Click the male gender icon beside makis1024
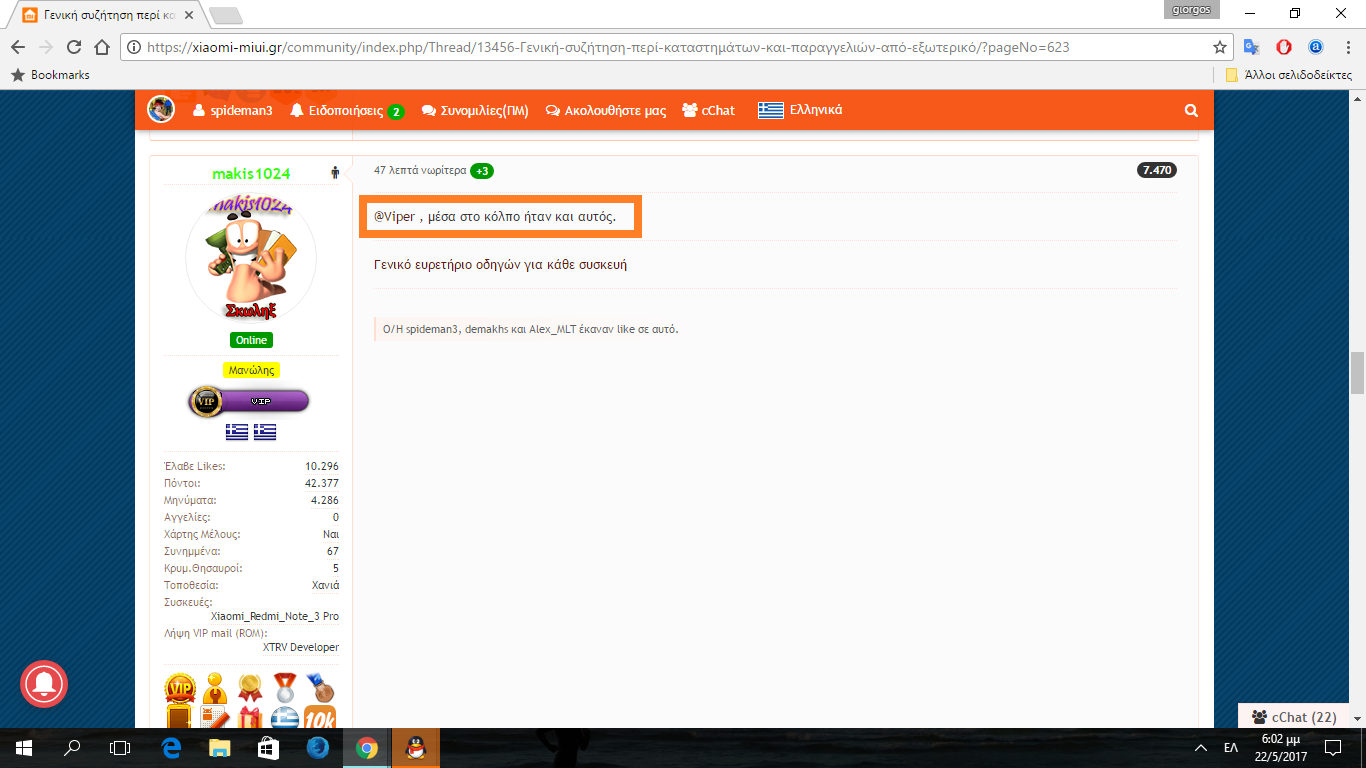 tap(335, 173)
